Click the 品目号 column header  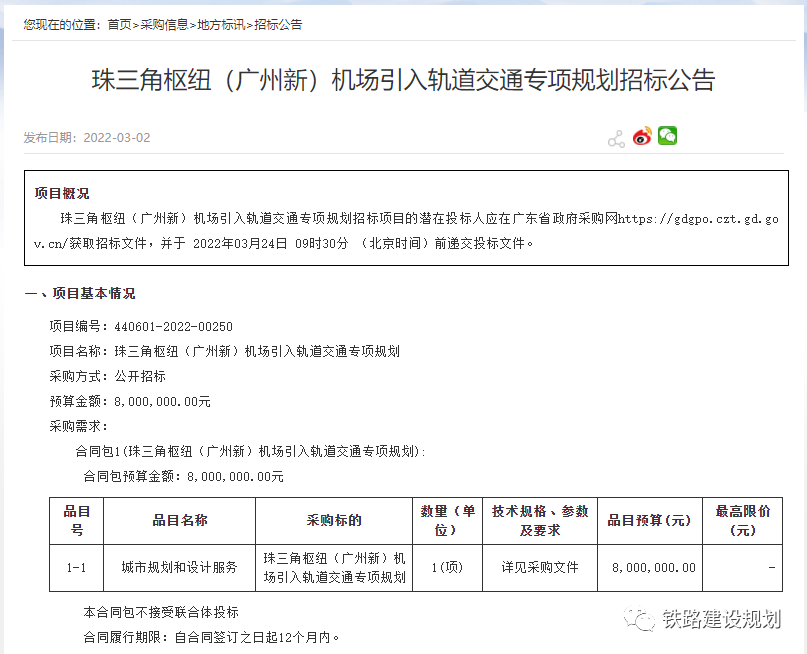[77, 521]
